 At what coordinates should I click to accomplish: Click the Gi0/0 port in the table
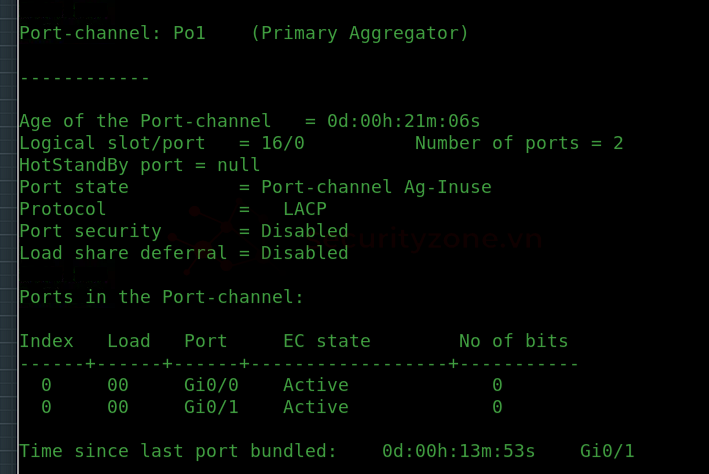[211, 385]
